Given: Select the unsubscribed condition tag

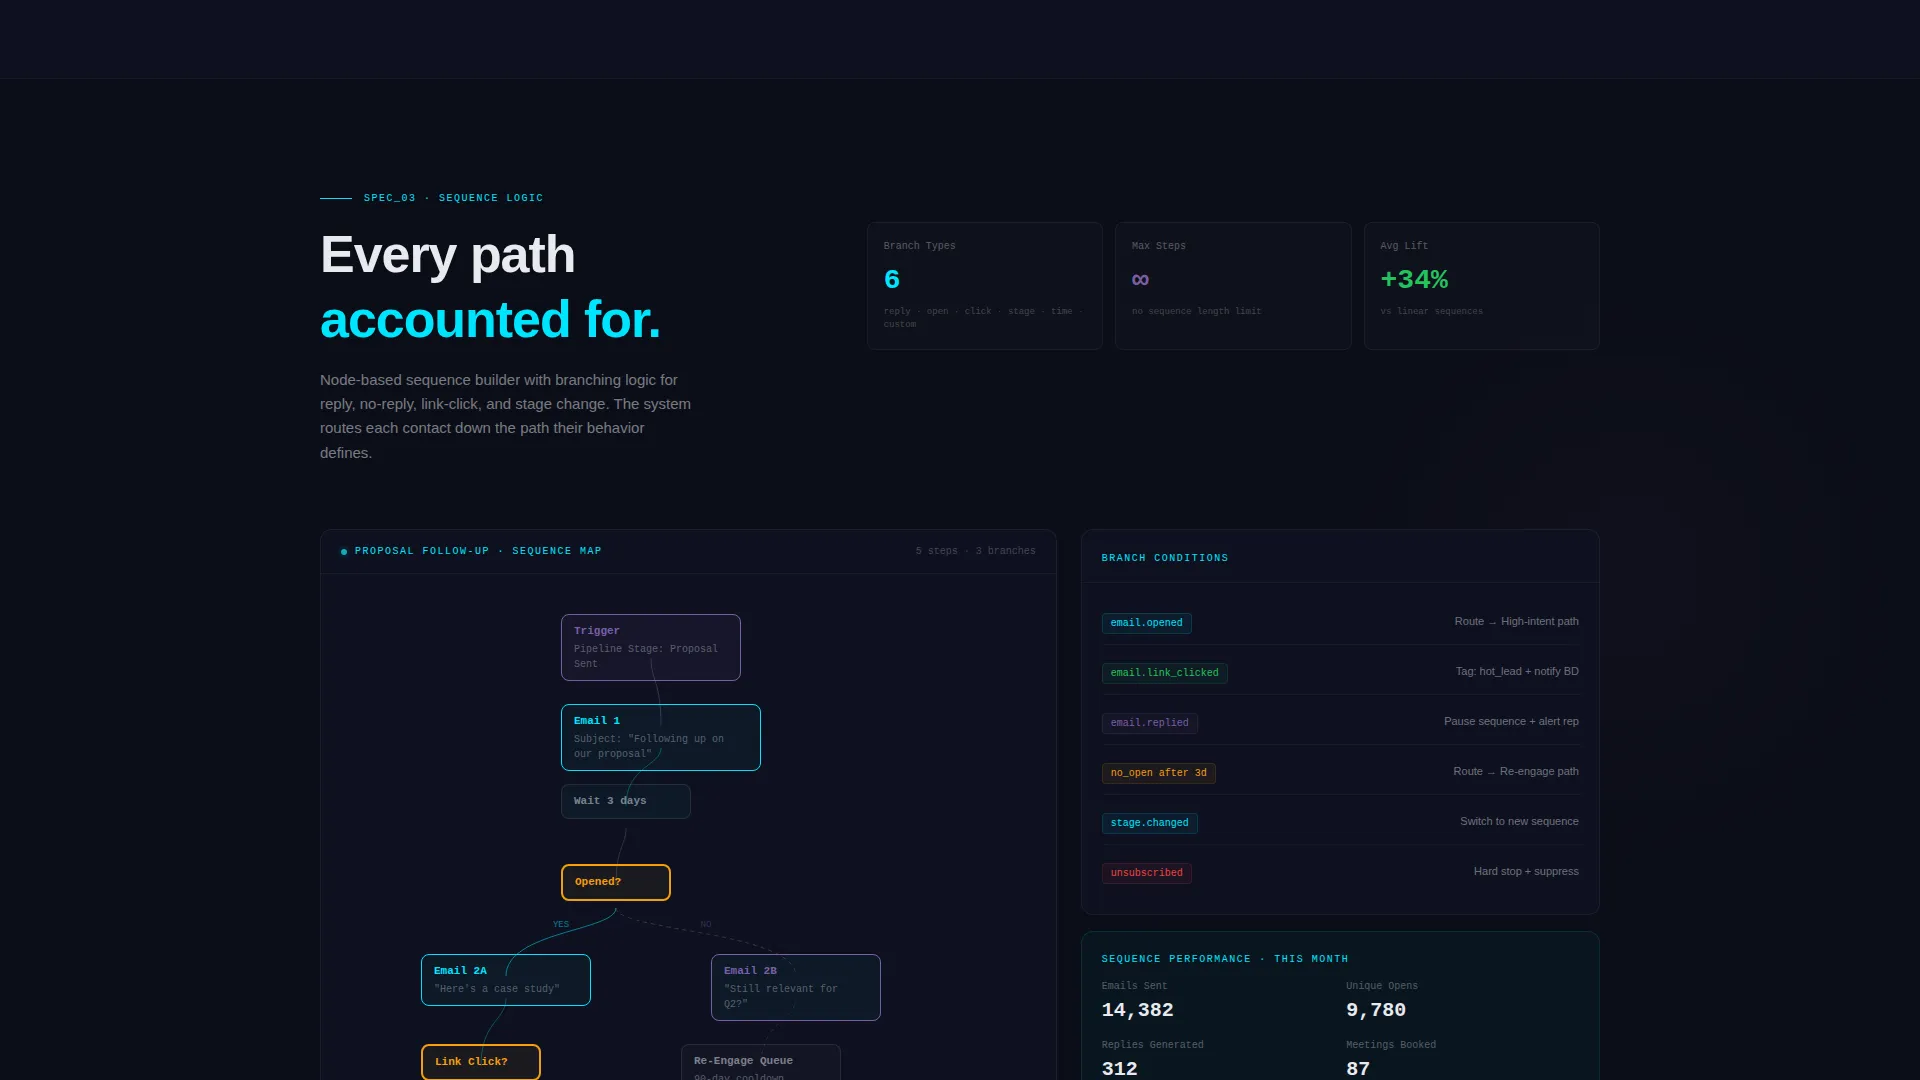Looking at the screenshot, I should click(1146, 873).
